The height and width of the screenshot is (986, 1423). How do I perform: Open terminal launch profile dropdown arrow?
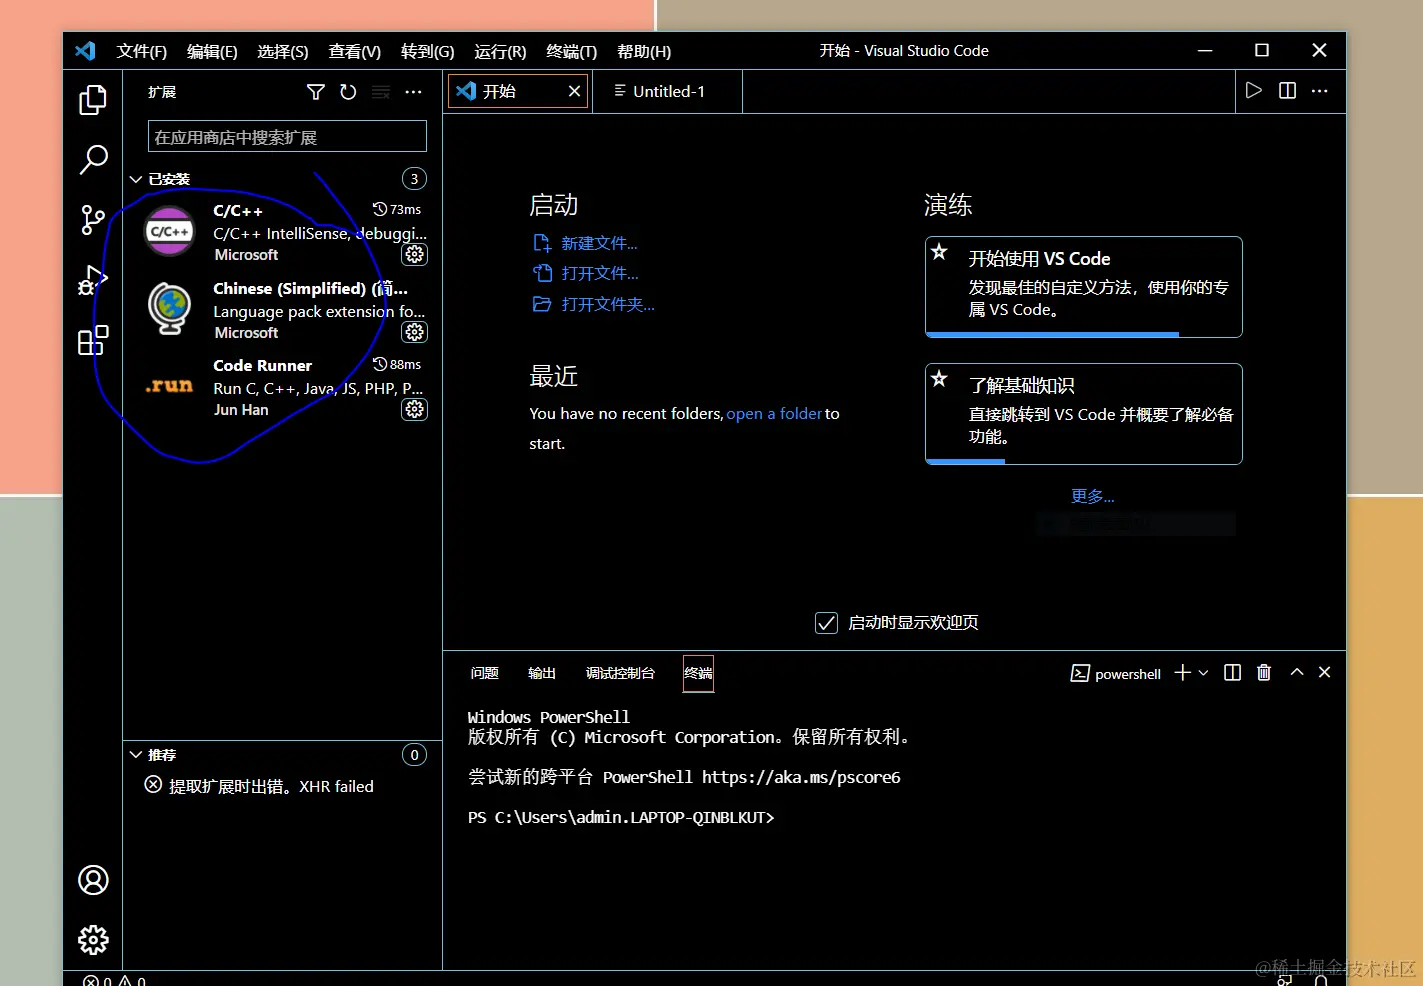point(1203,673)
